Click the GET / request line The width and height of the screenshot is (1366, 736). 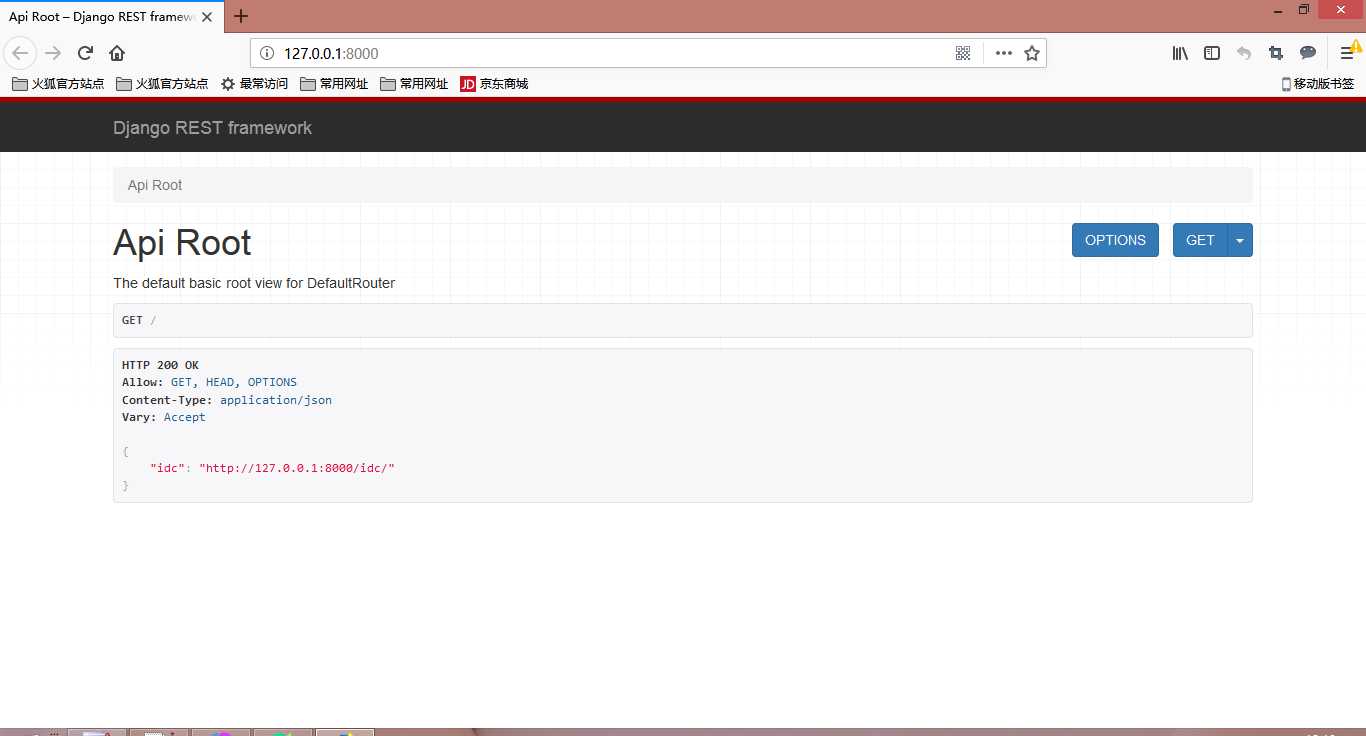(139, 320)
